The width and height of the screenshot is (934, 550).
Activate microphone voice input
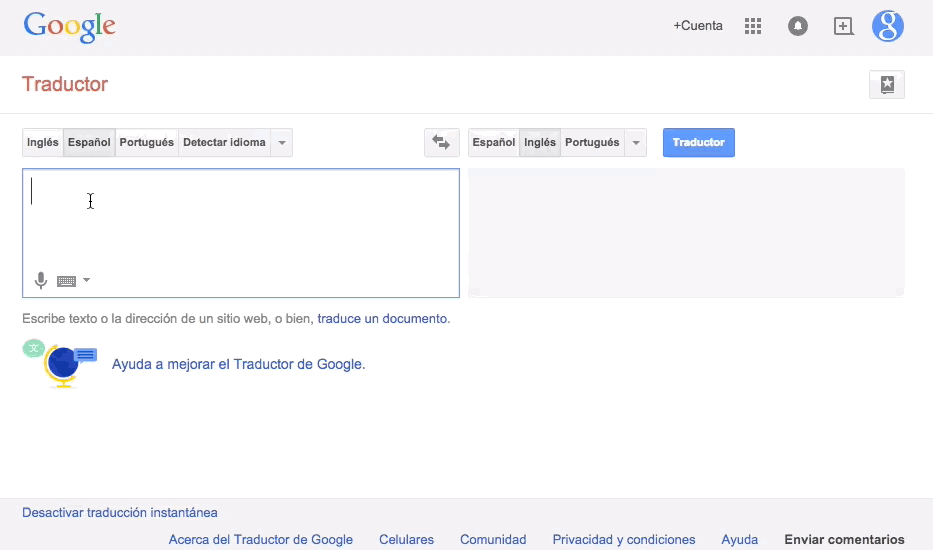coord(41,280)
